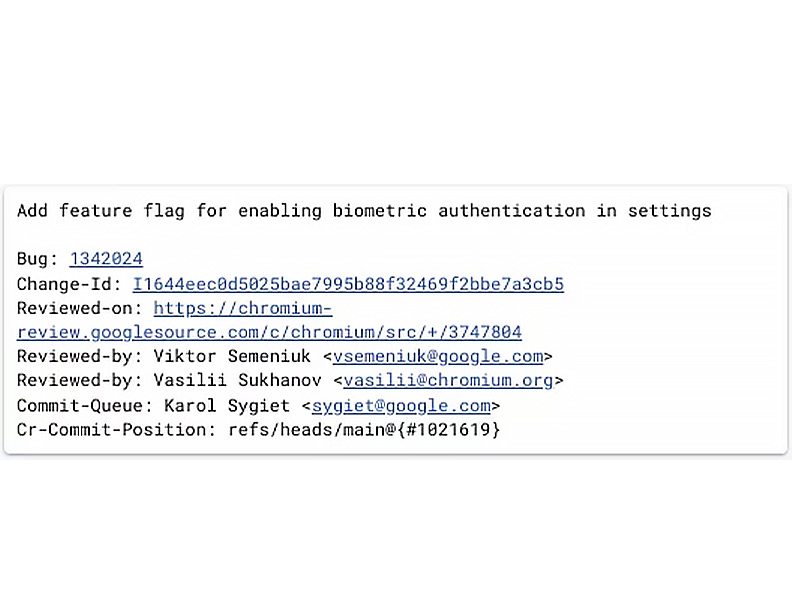This screenshot has width=800, height=600.
Task: Open the https://chromium- review URL line
Action: (x=243, y=308)
